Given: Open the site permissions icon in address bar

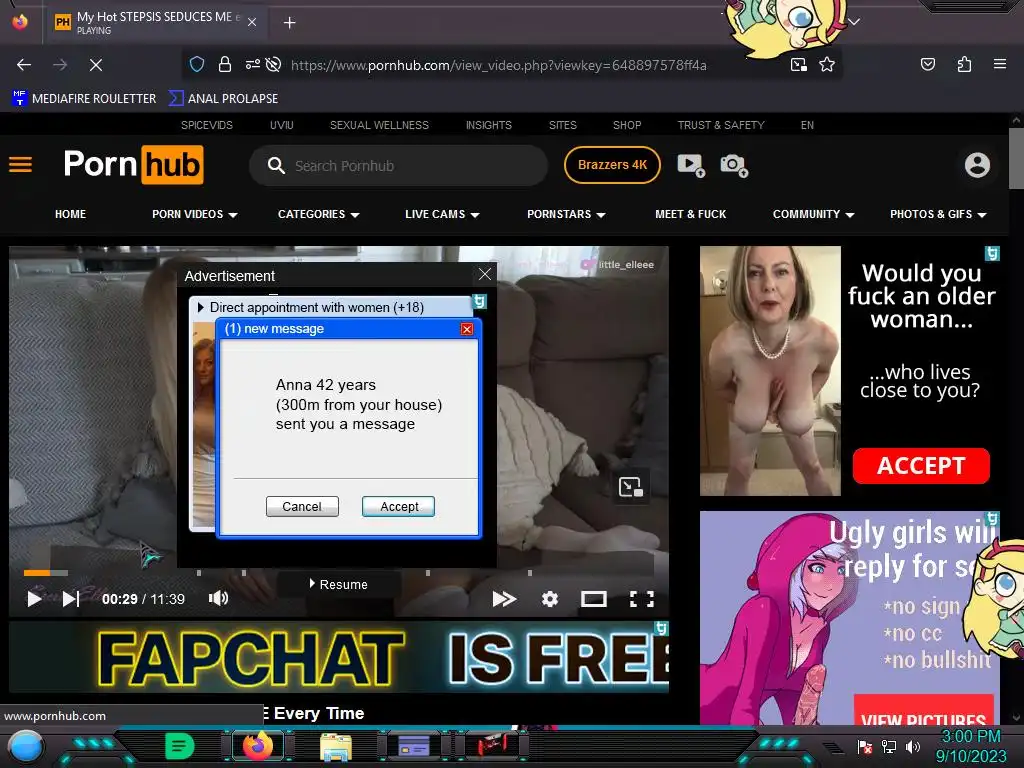Looking at the screenshot, I should (252, 64).
